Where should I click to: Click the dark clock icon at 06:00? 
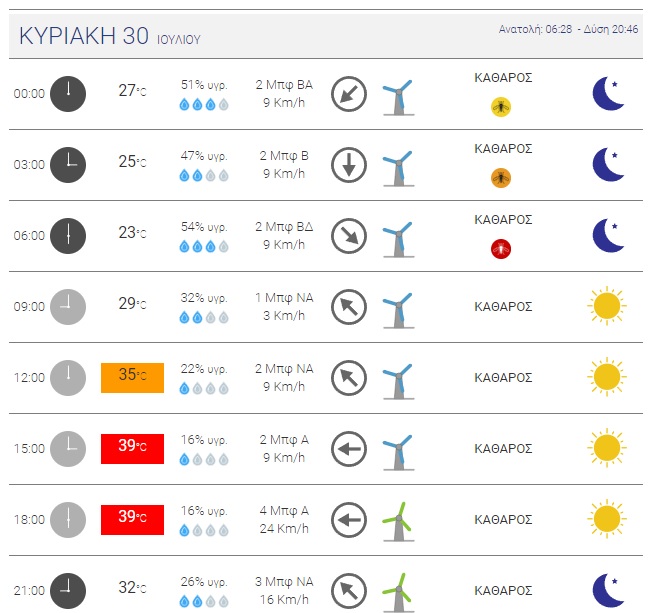click(68, 236)
